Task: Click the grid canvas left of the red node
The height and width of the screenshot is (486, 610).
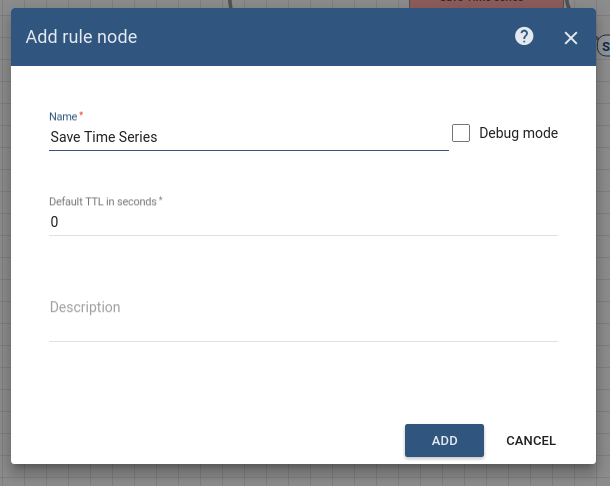Action: coord(320,4)
